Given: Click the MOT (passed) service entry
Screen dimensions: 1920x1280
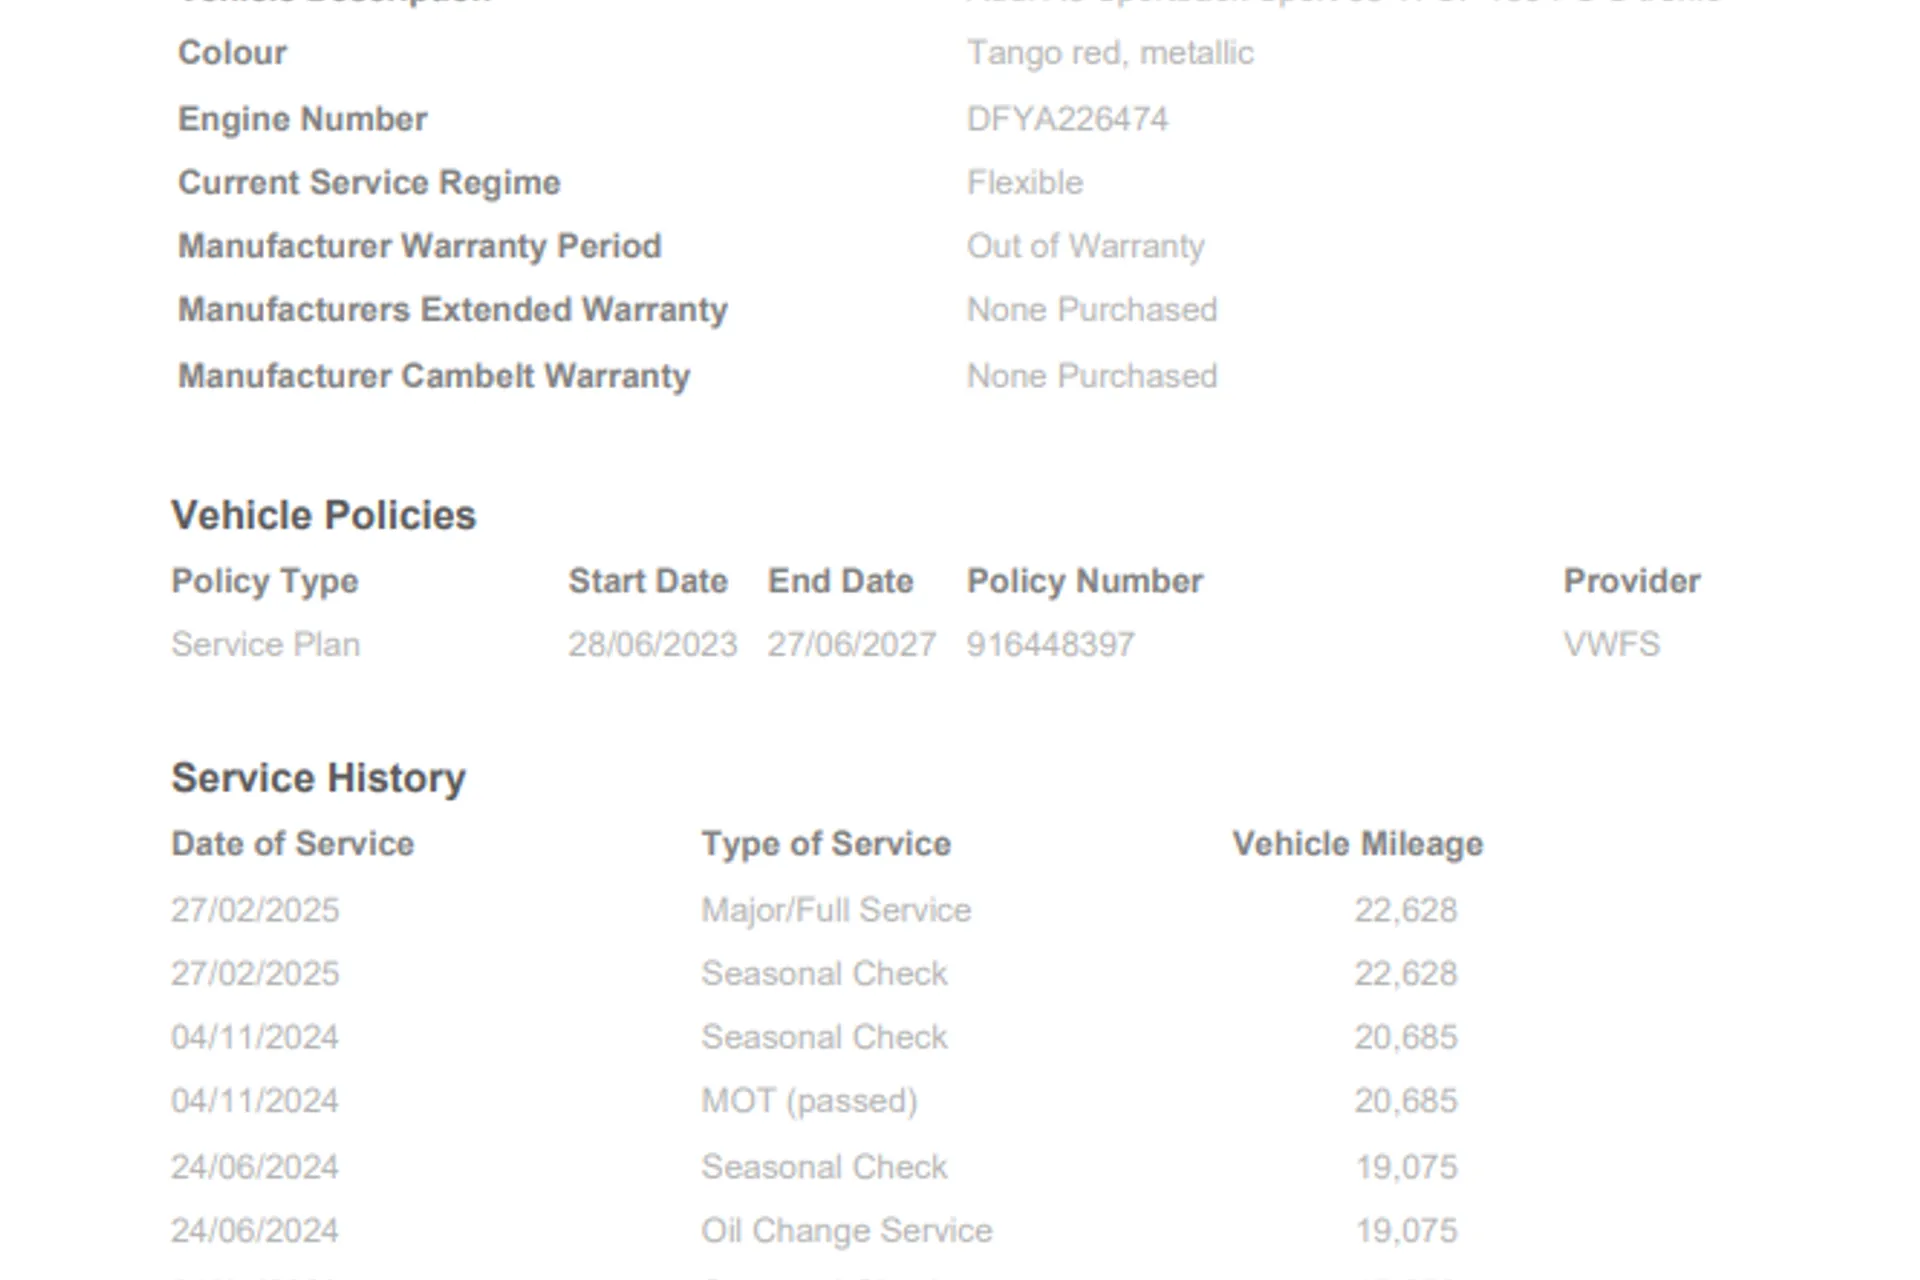Looking at the screenshot, I should click(810, 1101).
